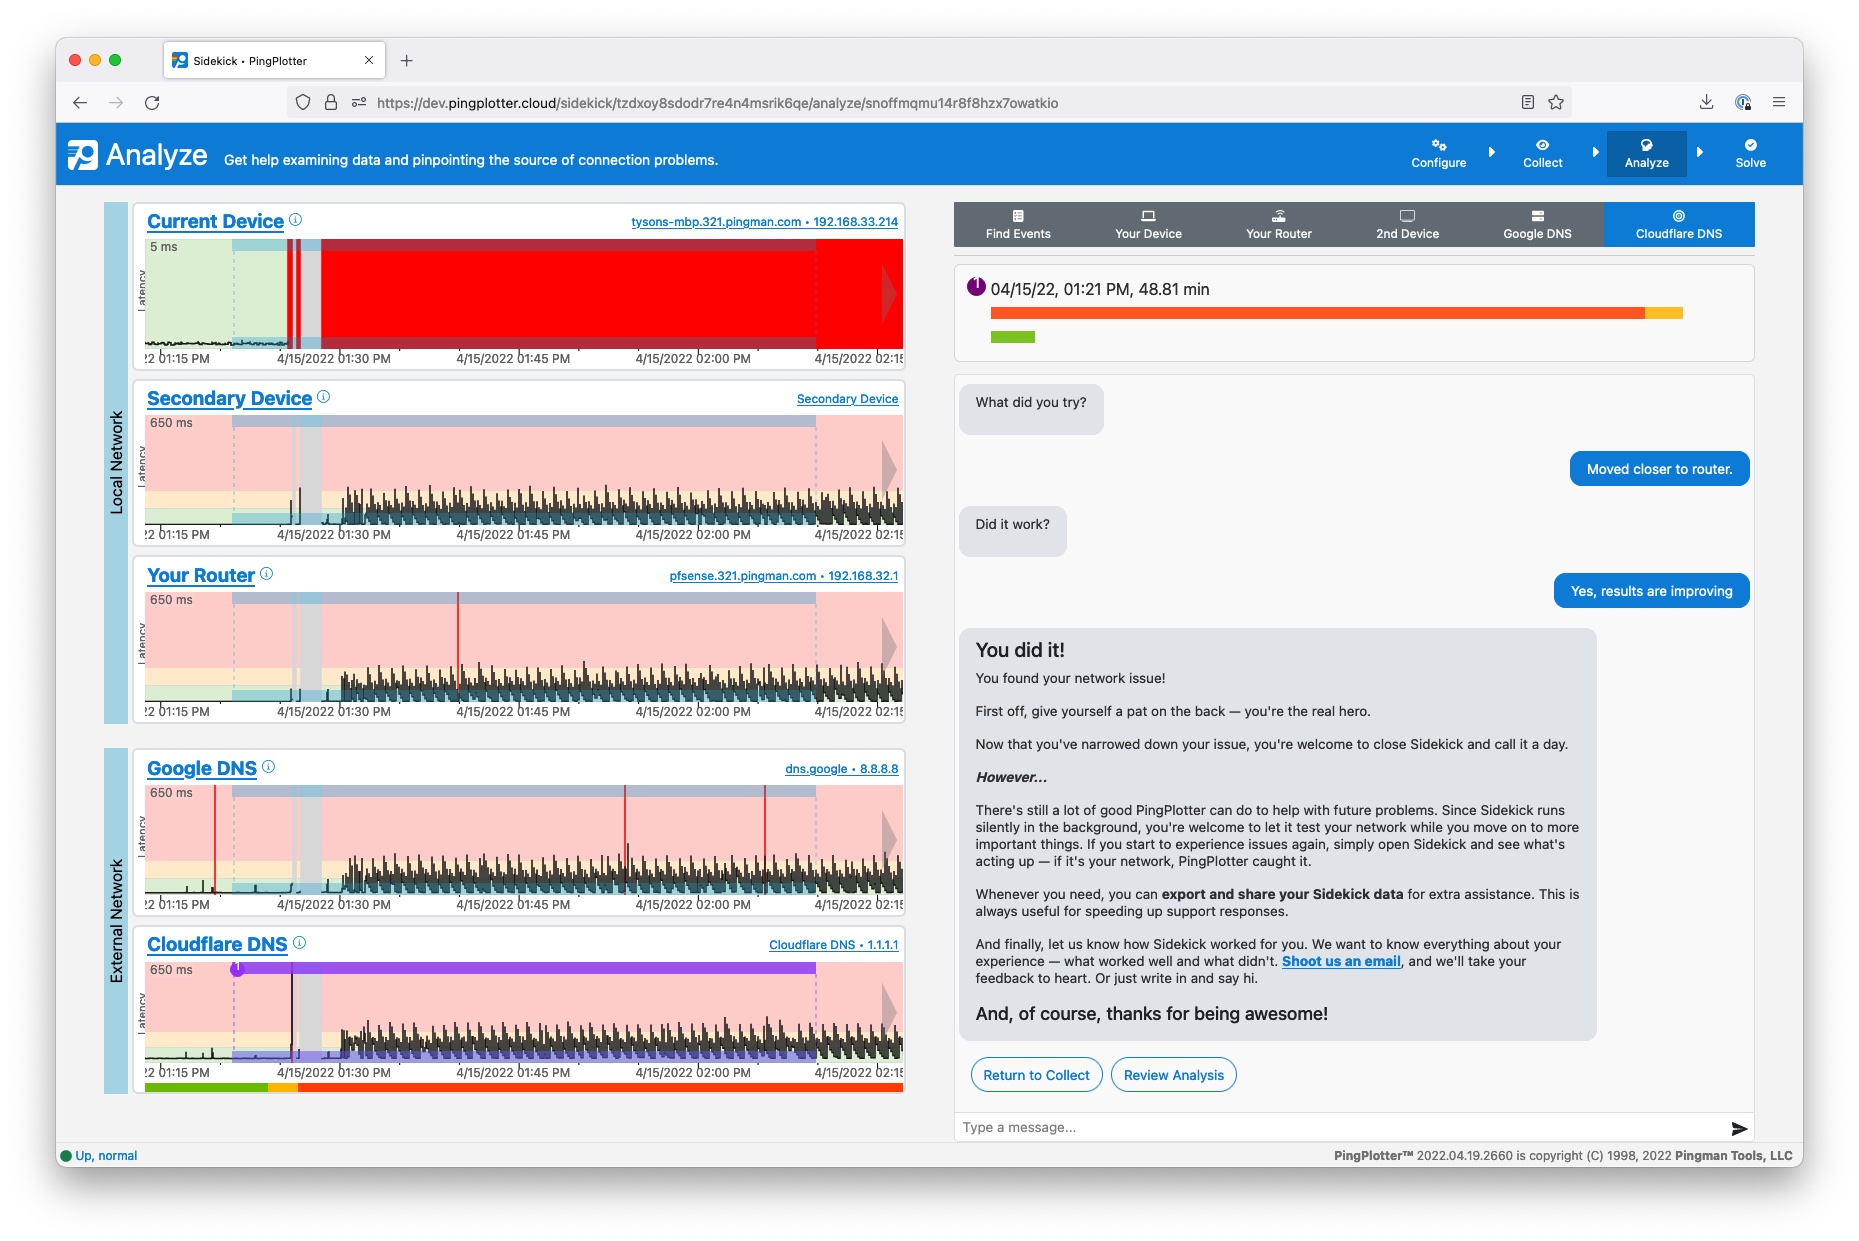This screenshot has height=1241, width=1859.
Task: Send message with the arrow icon
Action: [1739, 1128]
